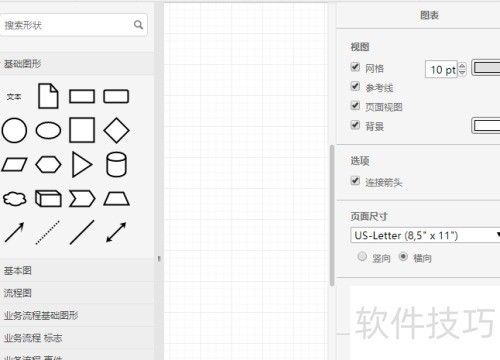Select the 竖向 portrait radio button
The width and height of the screenshot is (500, 360).
click(x=362, y=257)
